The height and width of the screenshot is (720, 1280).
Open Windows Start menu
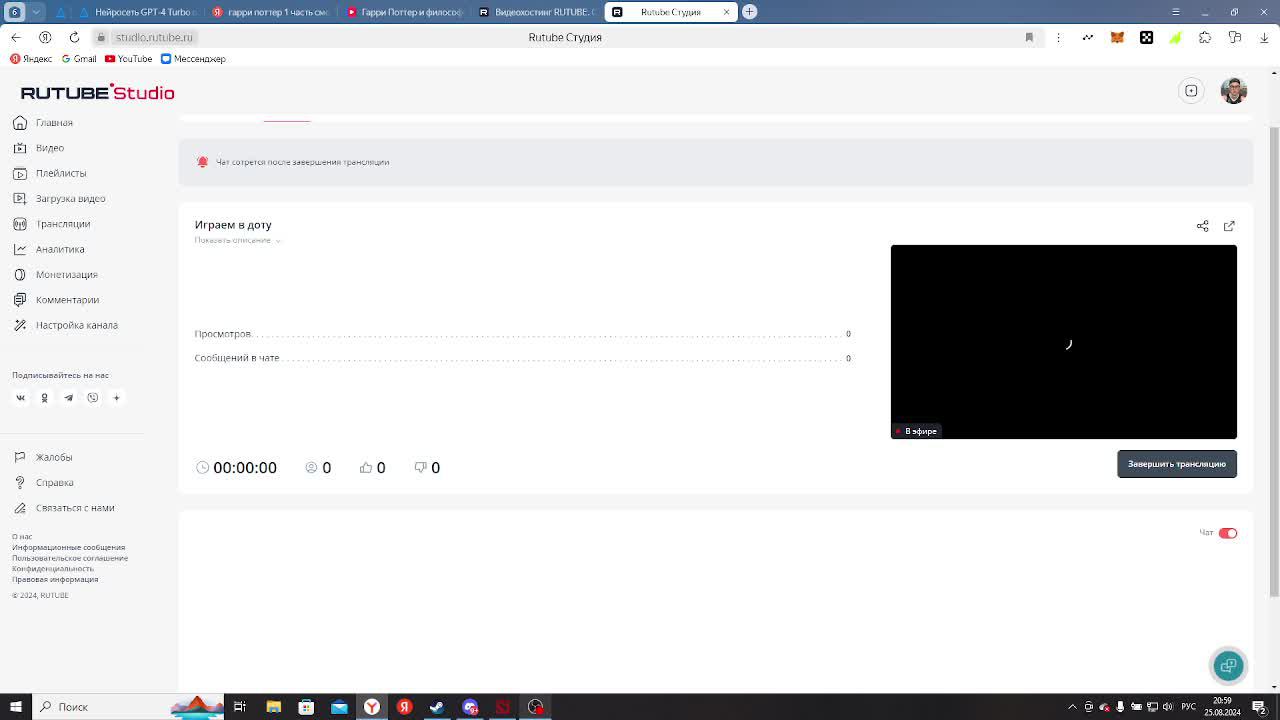click(x=15, y=707)
